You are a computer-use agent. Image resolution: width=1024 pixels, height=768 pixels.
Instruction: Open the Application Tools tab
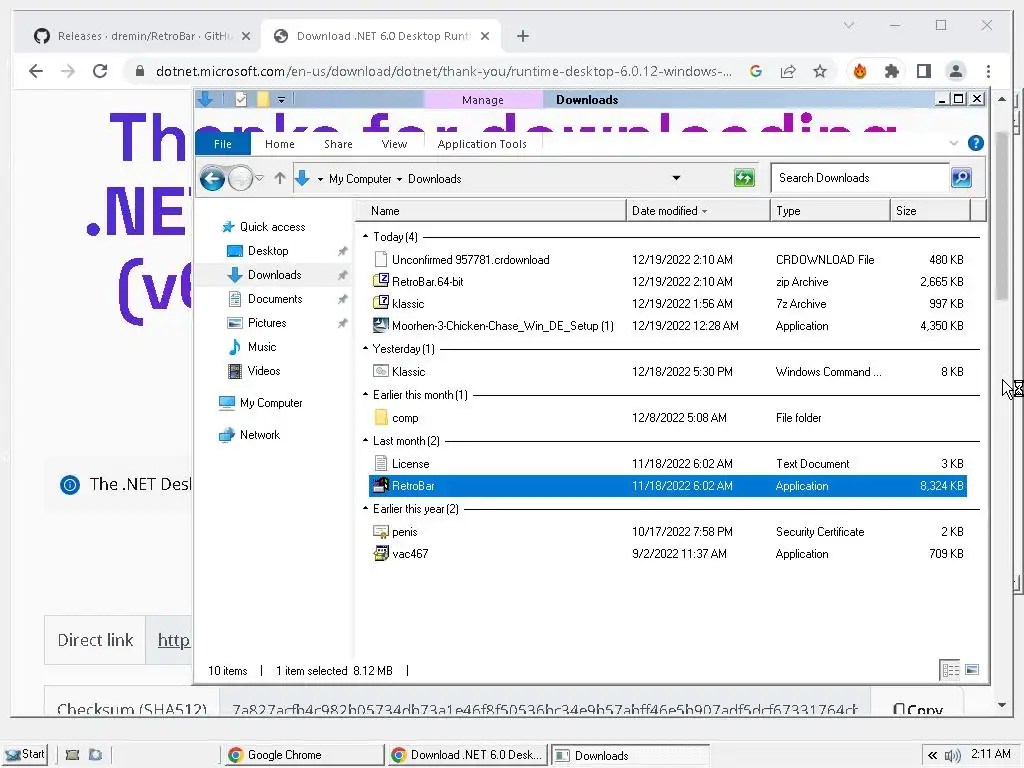tap(482, 144)
